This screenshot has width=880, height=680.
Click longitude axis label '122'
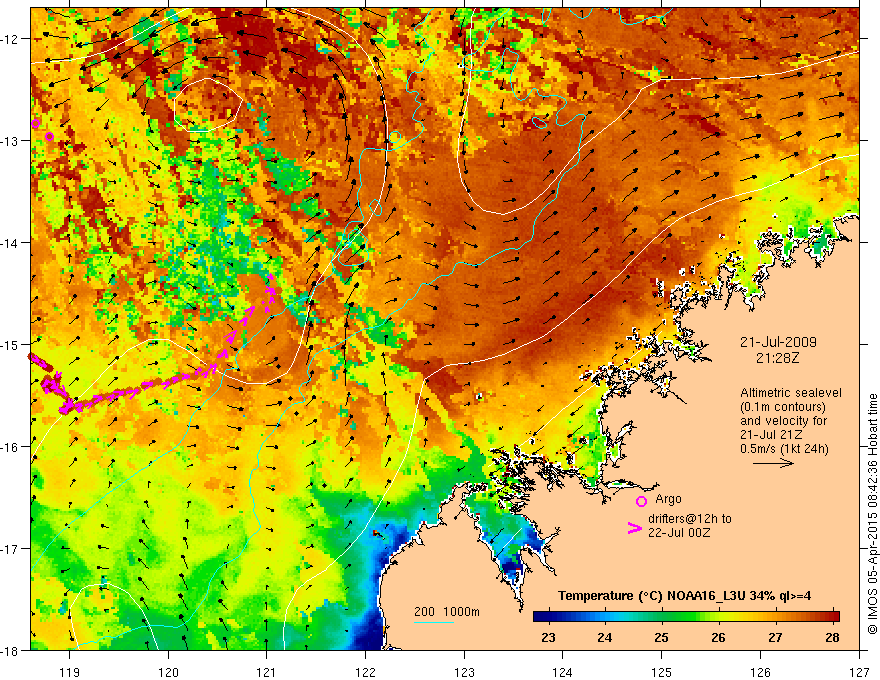[365, 672]
